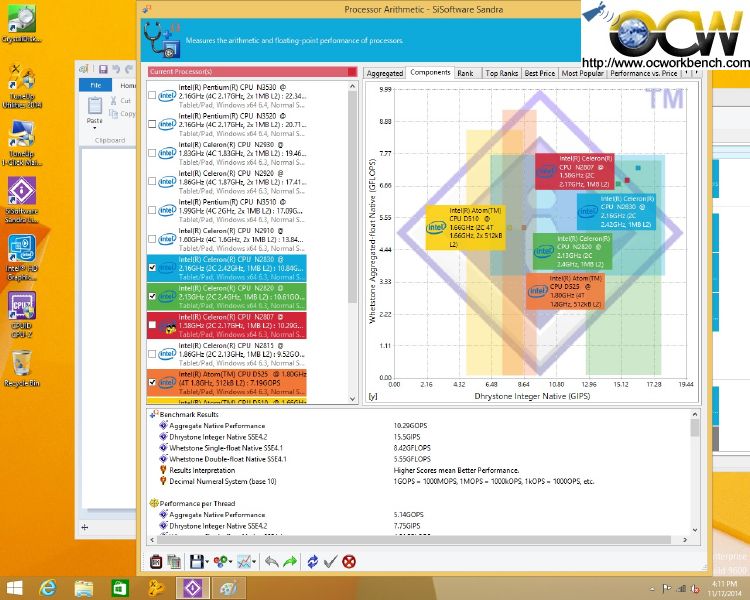The image size is (750, 600).
Task: Open the dropdown arrow next to the chart icon
Action: tap(254, 562)
